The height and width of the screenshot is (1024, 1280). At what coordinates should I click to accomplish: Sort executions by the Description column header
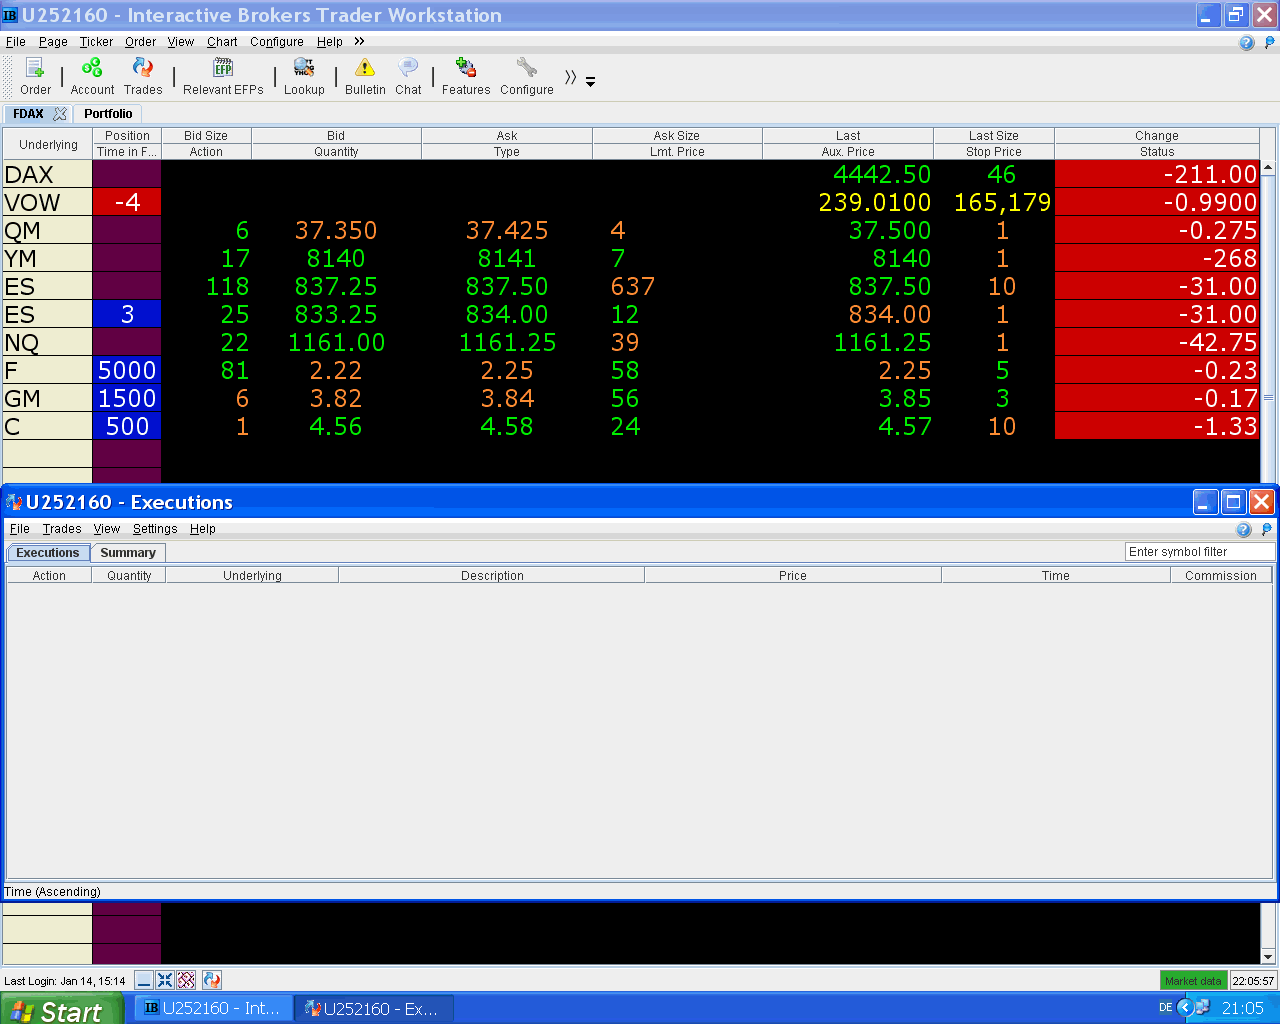[x=492, y=576]
